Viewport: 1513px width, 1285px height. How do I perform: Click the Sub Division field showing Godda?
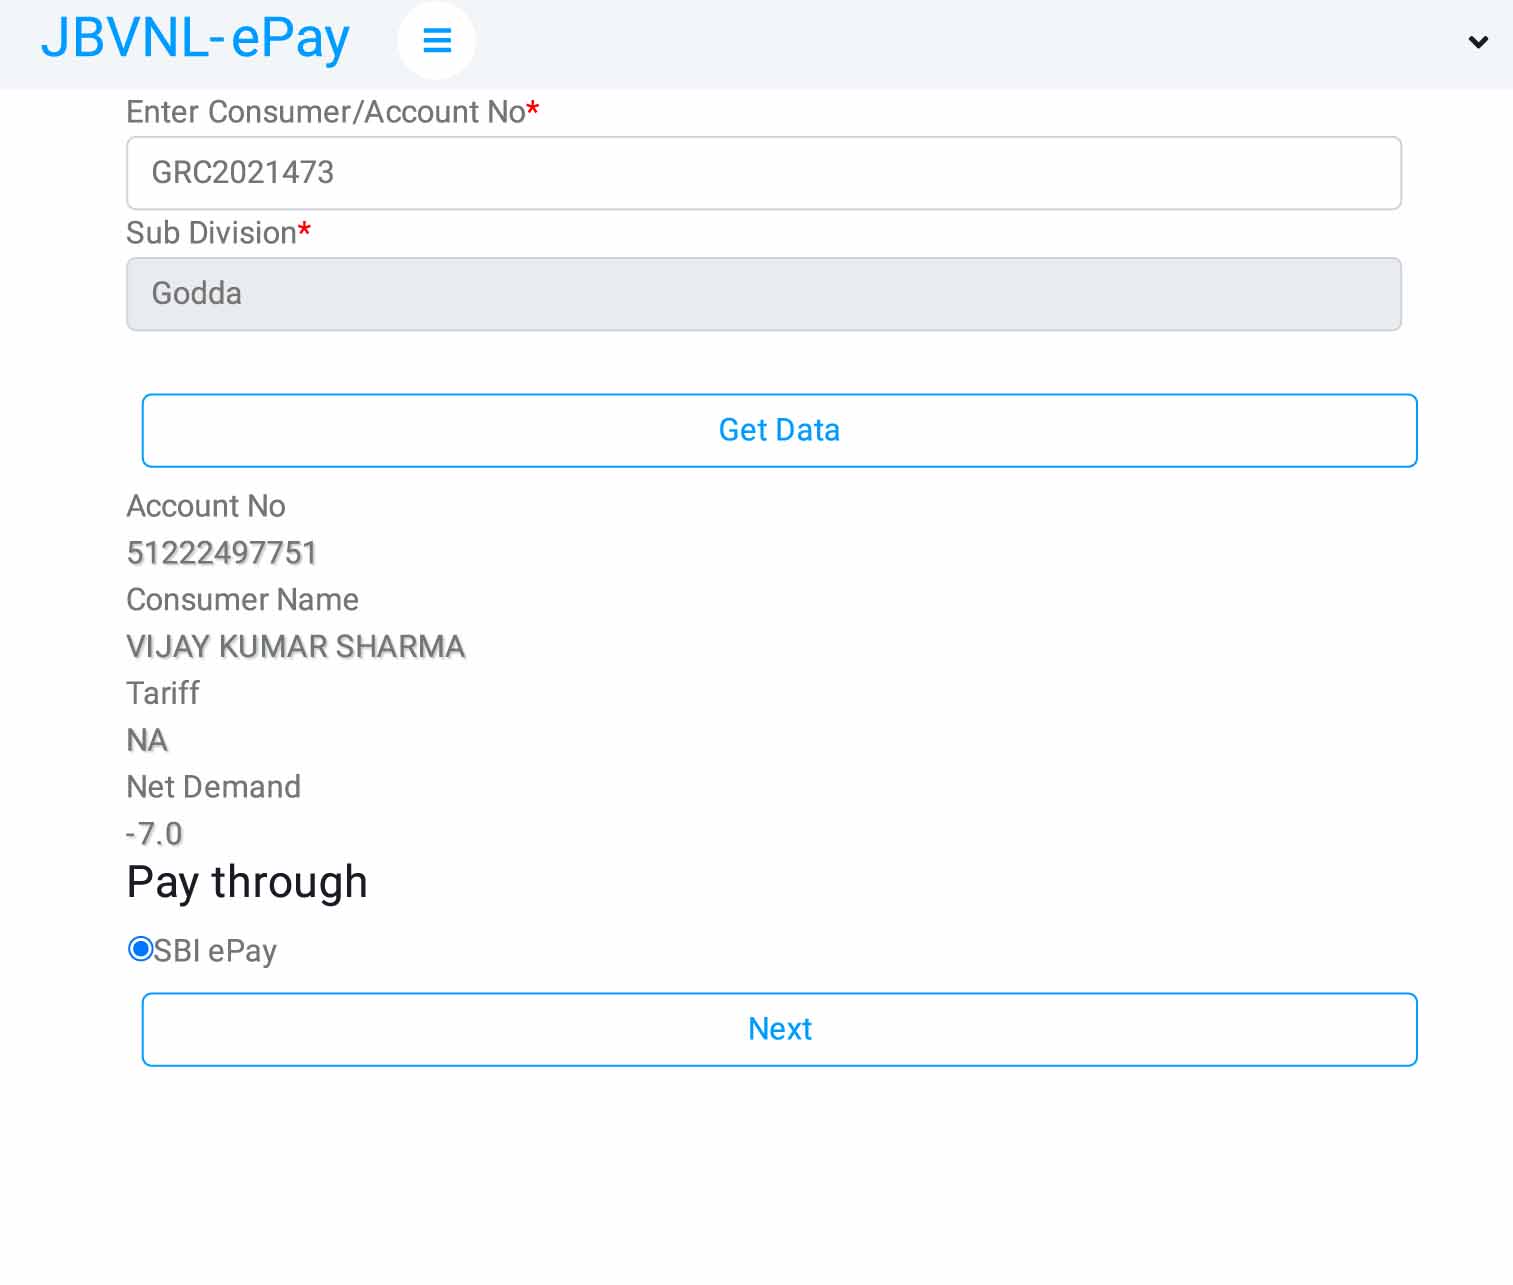(x=764, y=294)
